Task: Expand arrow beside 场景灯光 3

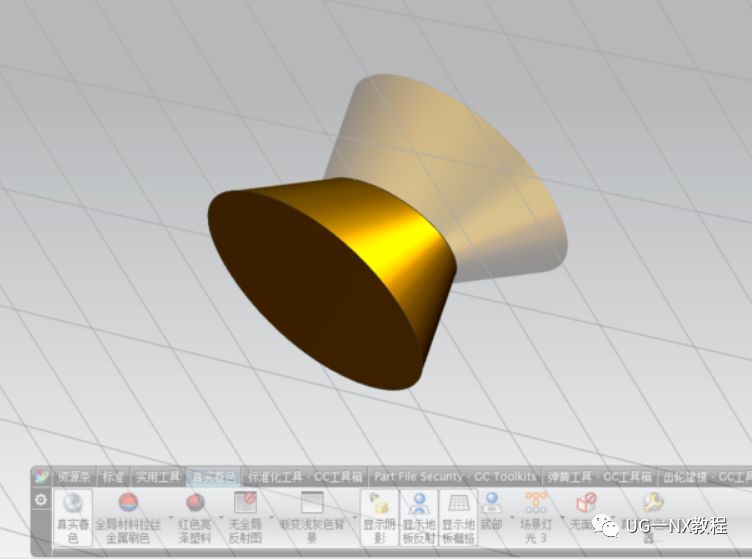Action: 562,518
